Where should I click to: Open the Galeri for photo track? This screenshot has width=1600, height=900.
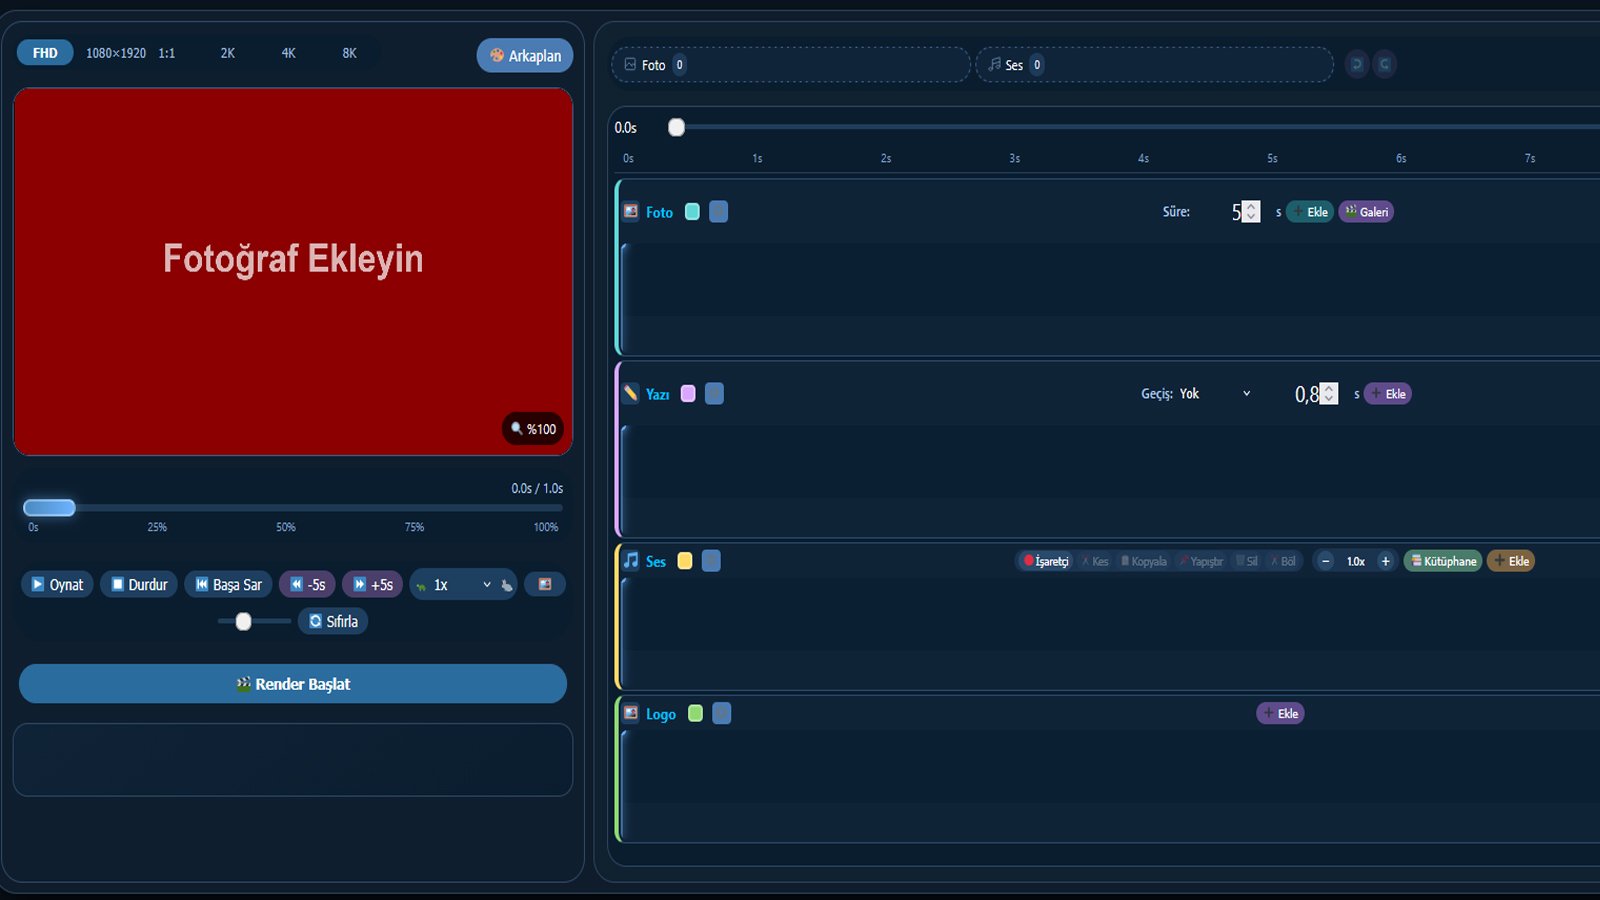(1366, 212)
